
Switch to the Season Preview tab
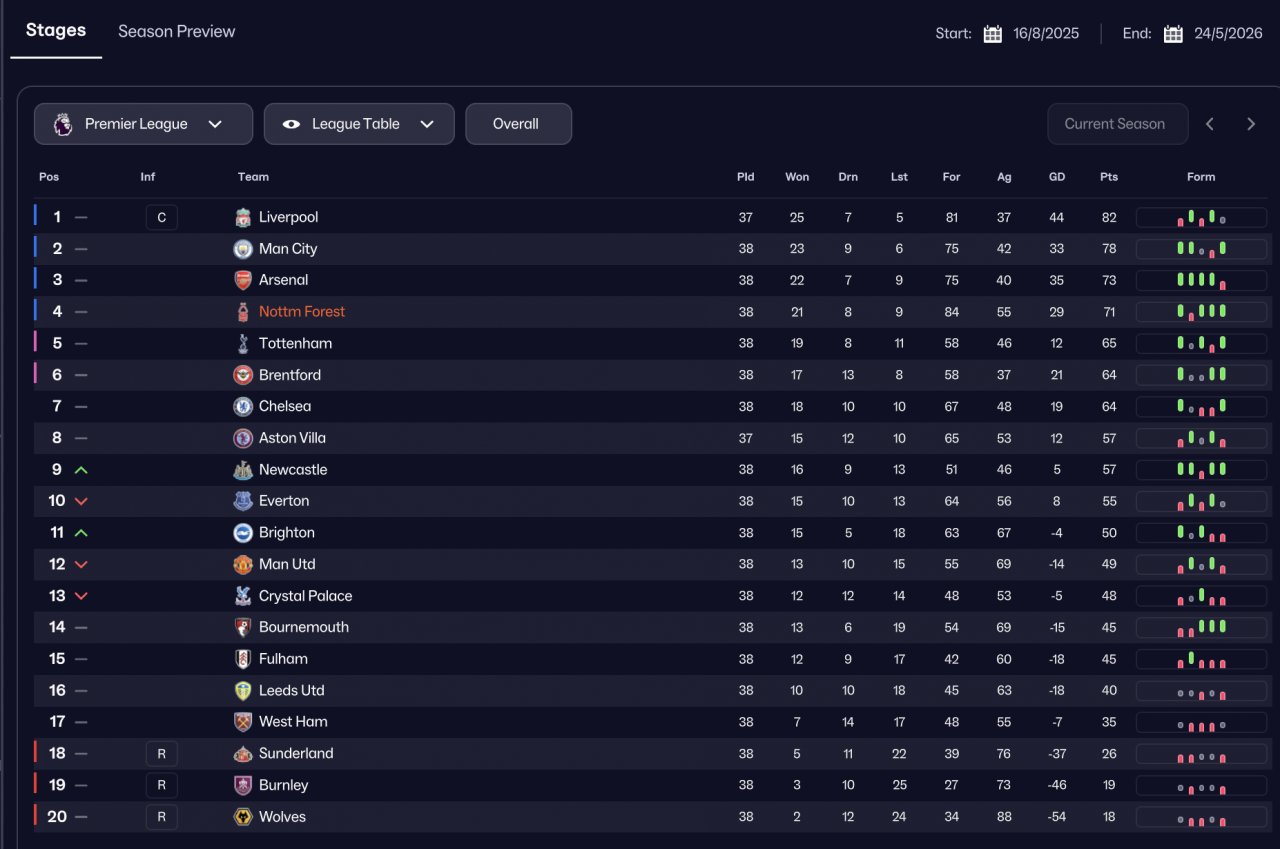[177, 31]
